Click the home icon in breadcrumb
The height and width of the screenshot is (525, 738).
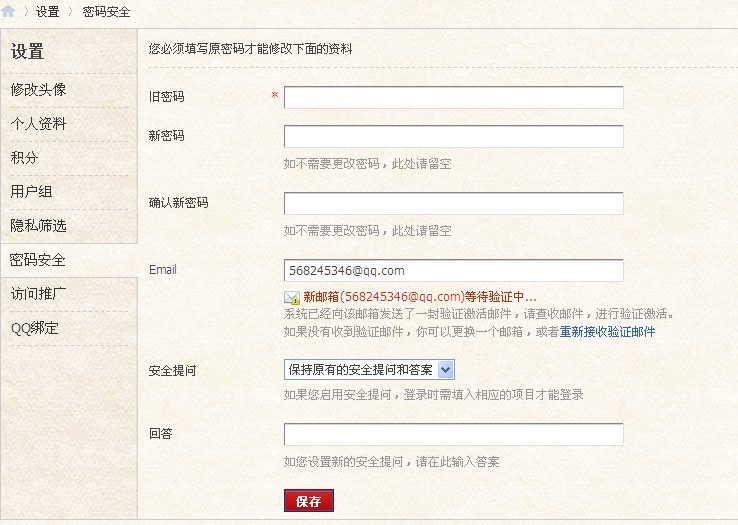click(9, 11)
